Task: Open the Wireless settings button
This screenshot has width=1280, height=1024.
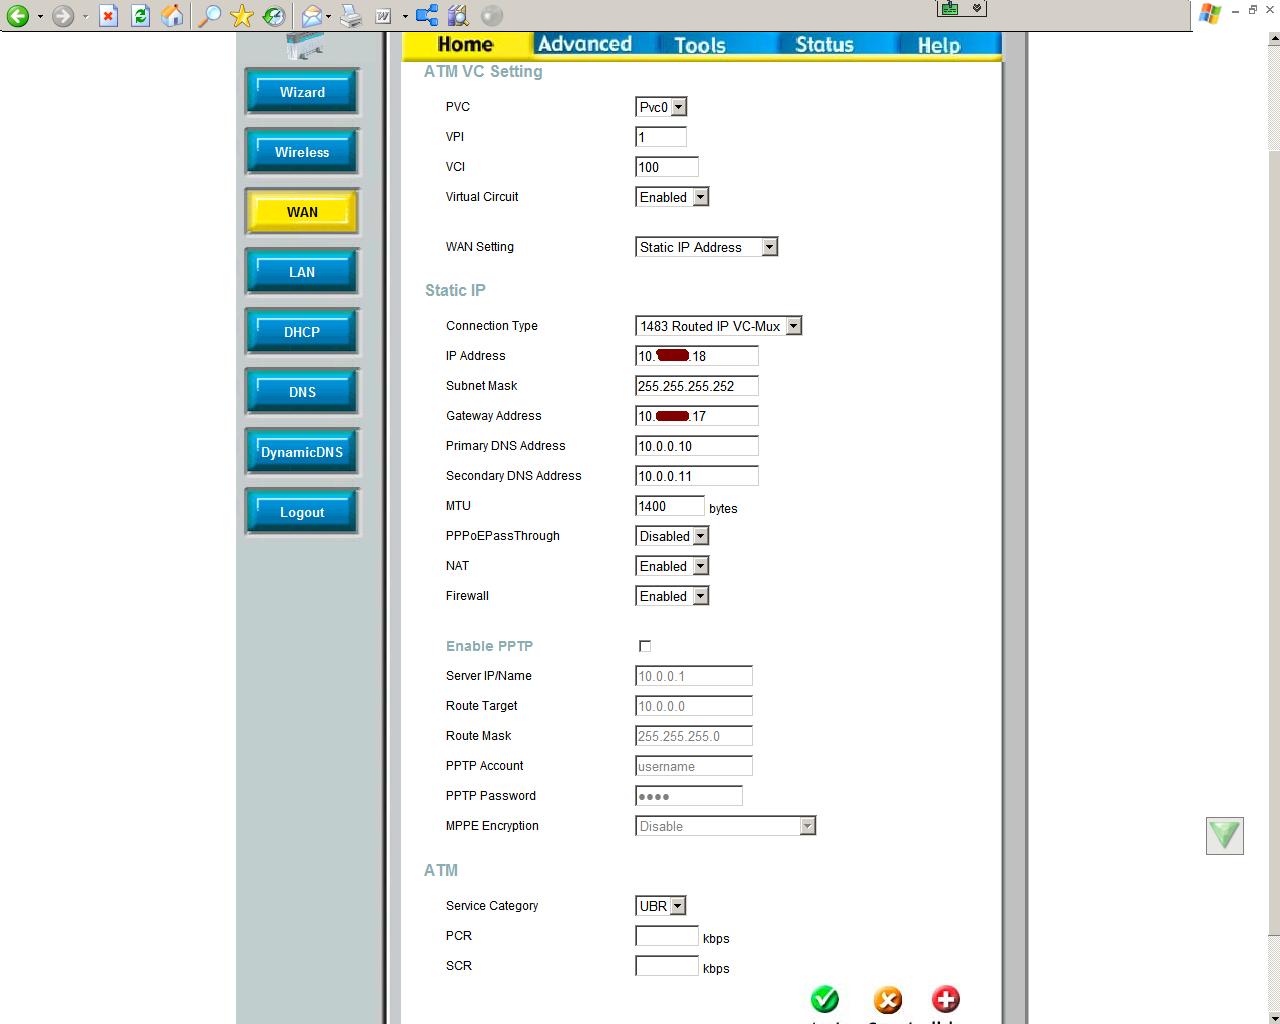Action: [x=302, y=152]
